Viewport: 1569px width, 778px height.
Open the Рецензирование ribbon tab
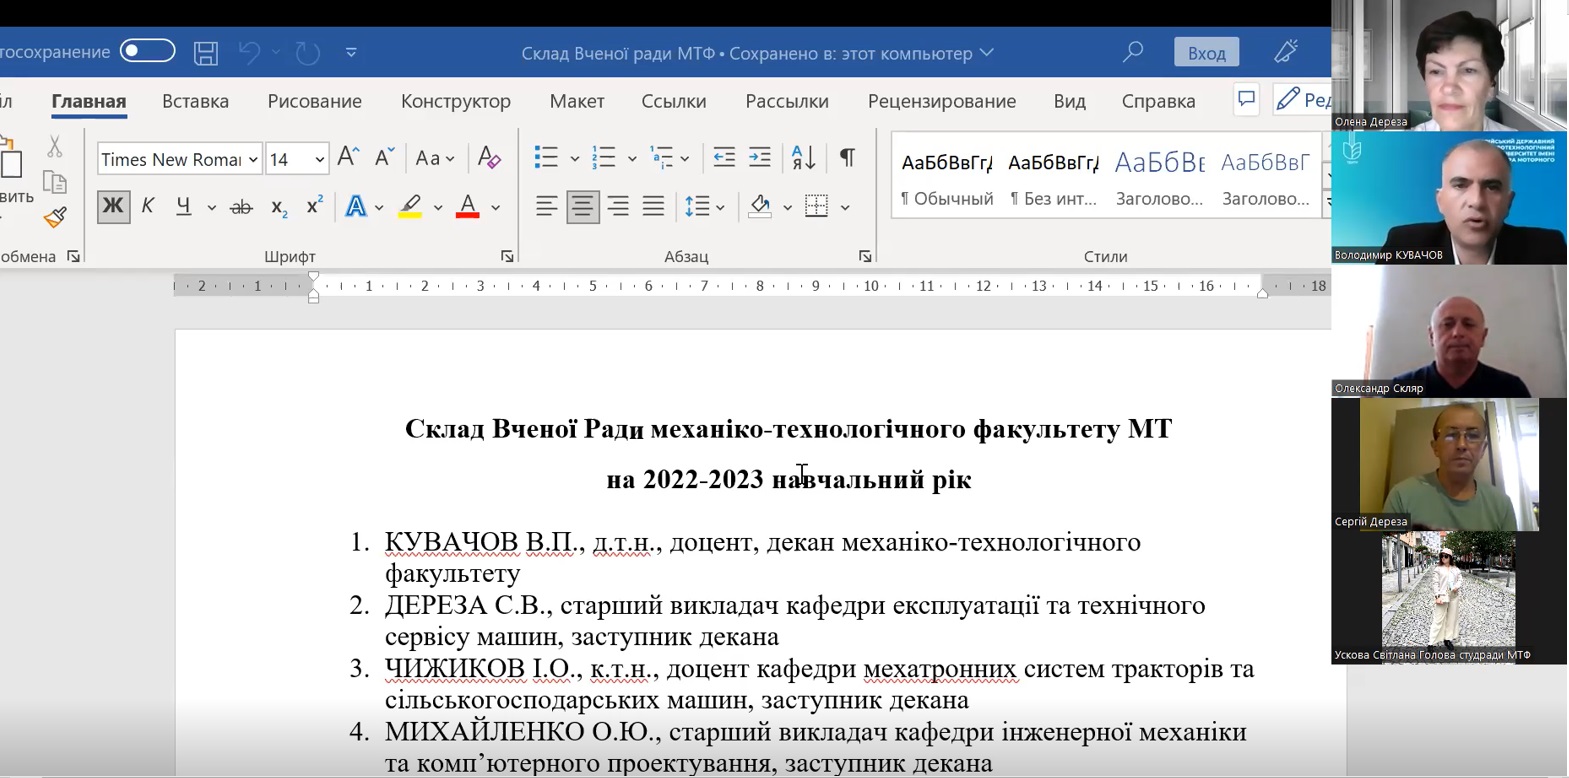(x=941, y=101)
